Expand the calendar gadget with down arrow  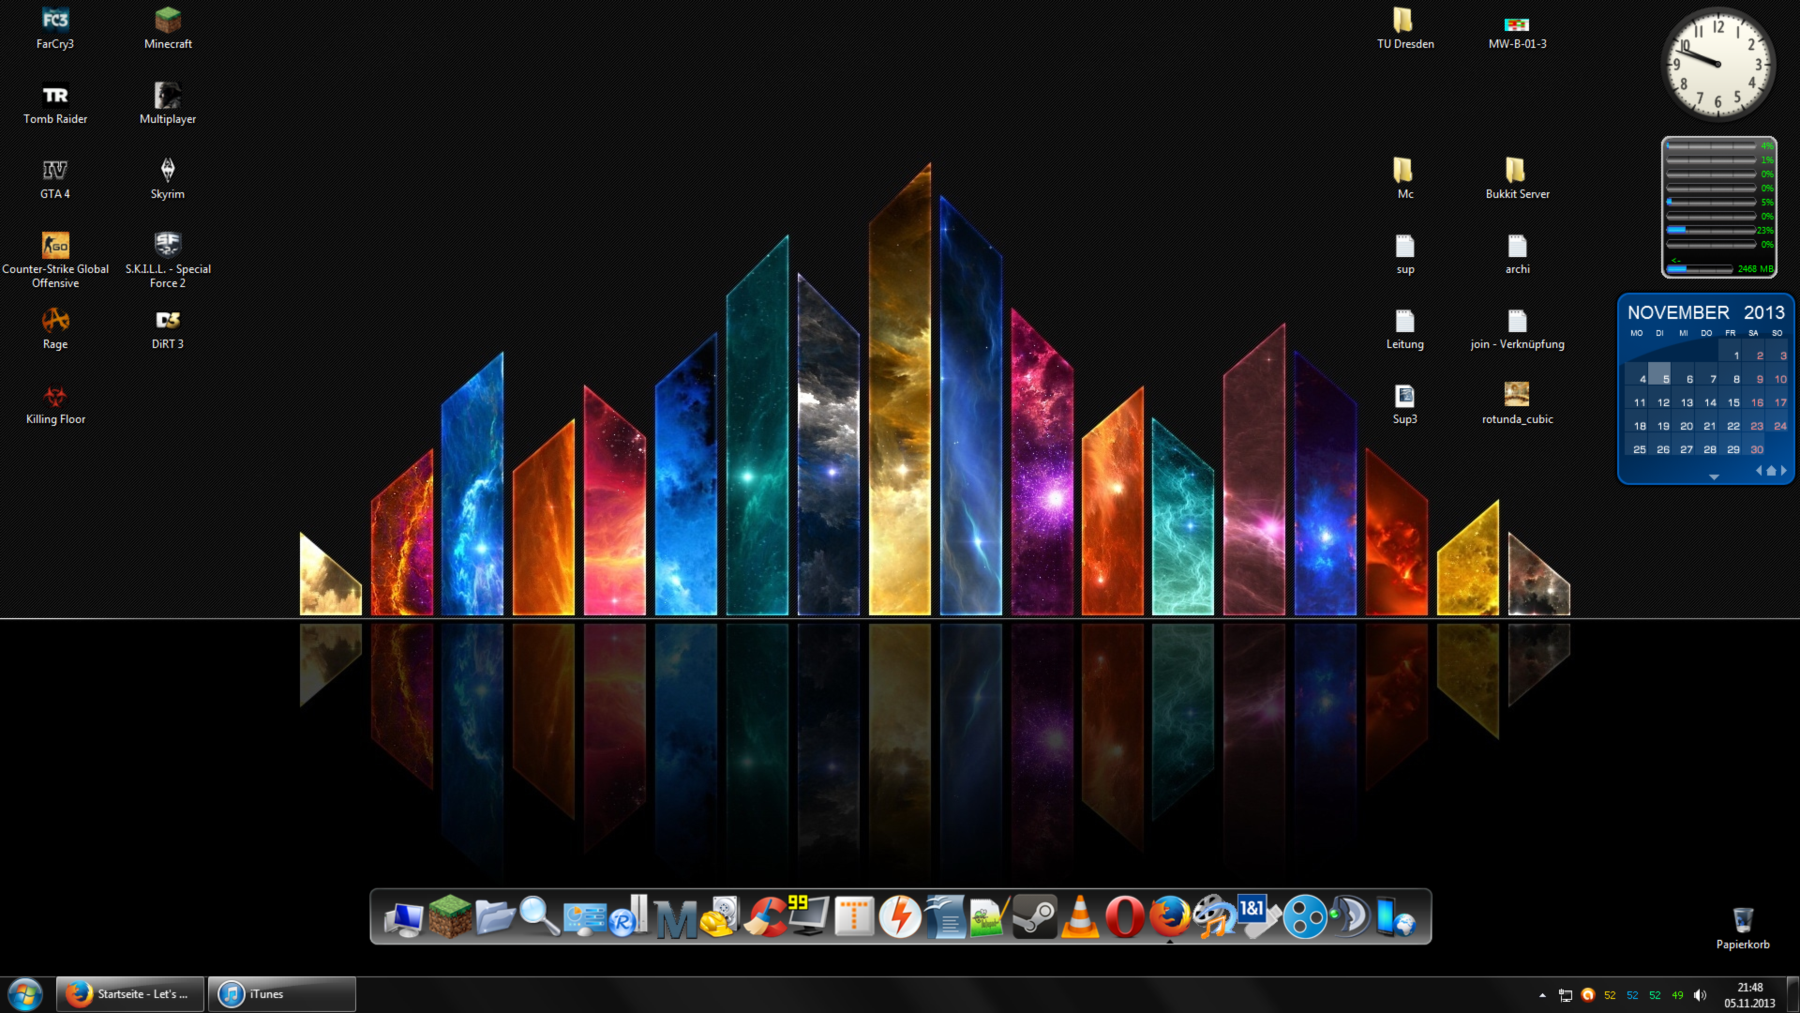(1714, 477)
